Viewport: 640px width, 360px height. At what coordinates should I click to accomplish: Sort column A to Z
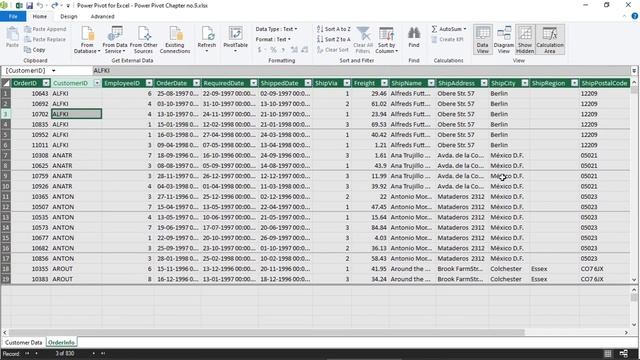pyautogui.click(x=333, y=29)
